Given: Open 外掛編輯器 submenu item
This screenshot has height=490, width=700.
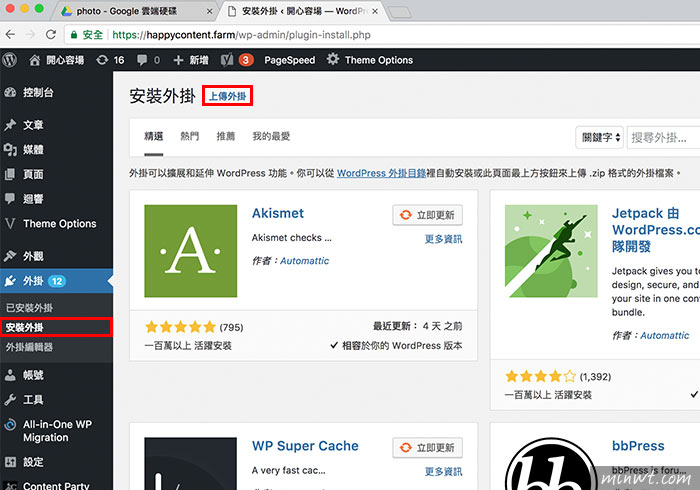Looking at the screenshot, I should click(x=29, y=347).
